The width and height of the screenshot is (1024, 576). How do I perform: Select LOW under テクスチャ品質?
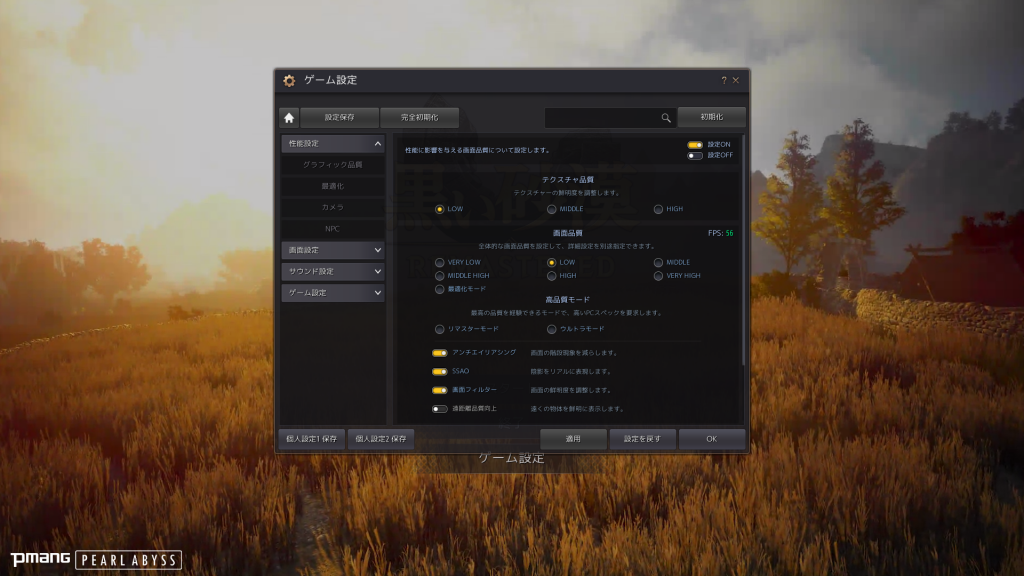440,209
